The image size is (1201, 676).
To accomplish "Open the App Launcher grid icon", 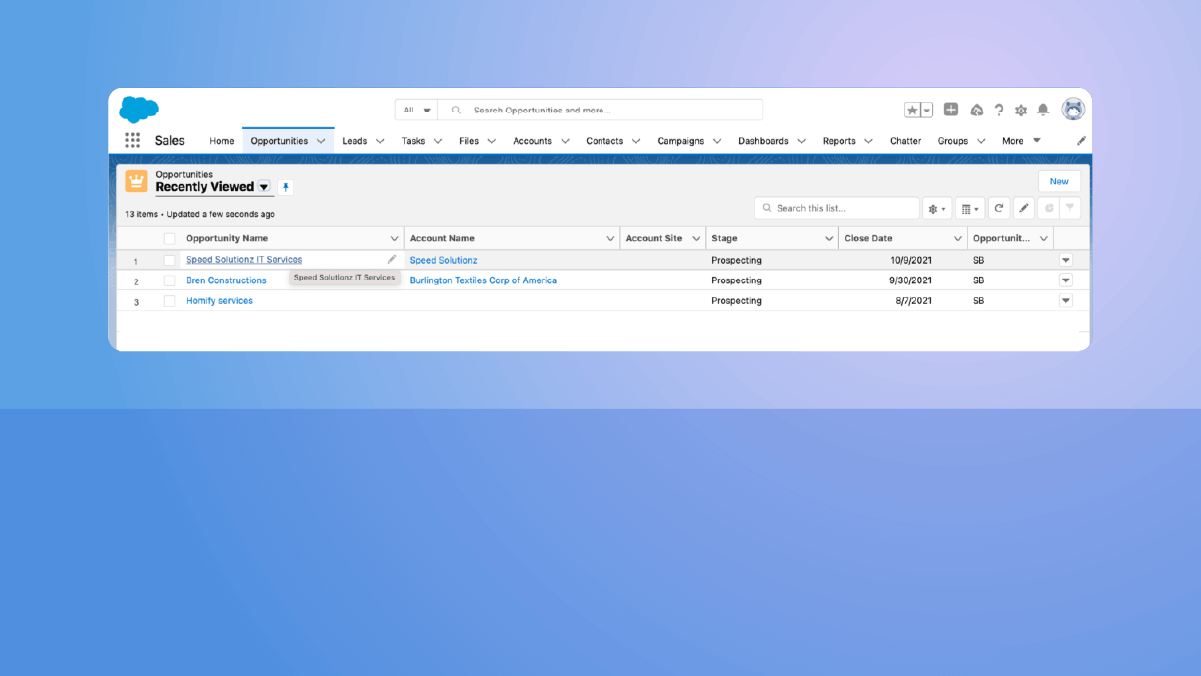I will click(x=133, y=141).
